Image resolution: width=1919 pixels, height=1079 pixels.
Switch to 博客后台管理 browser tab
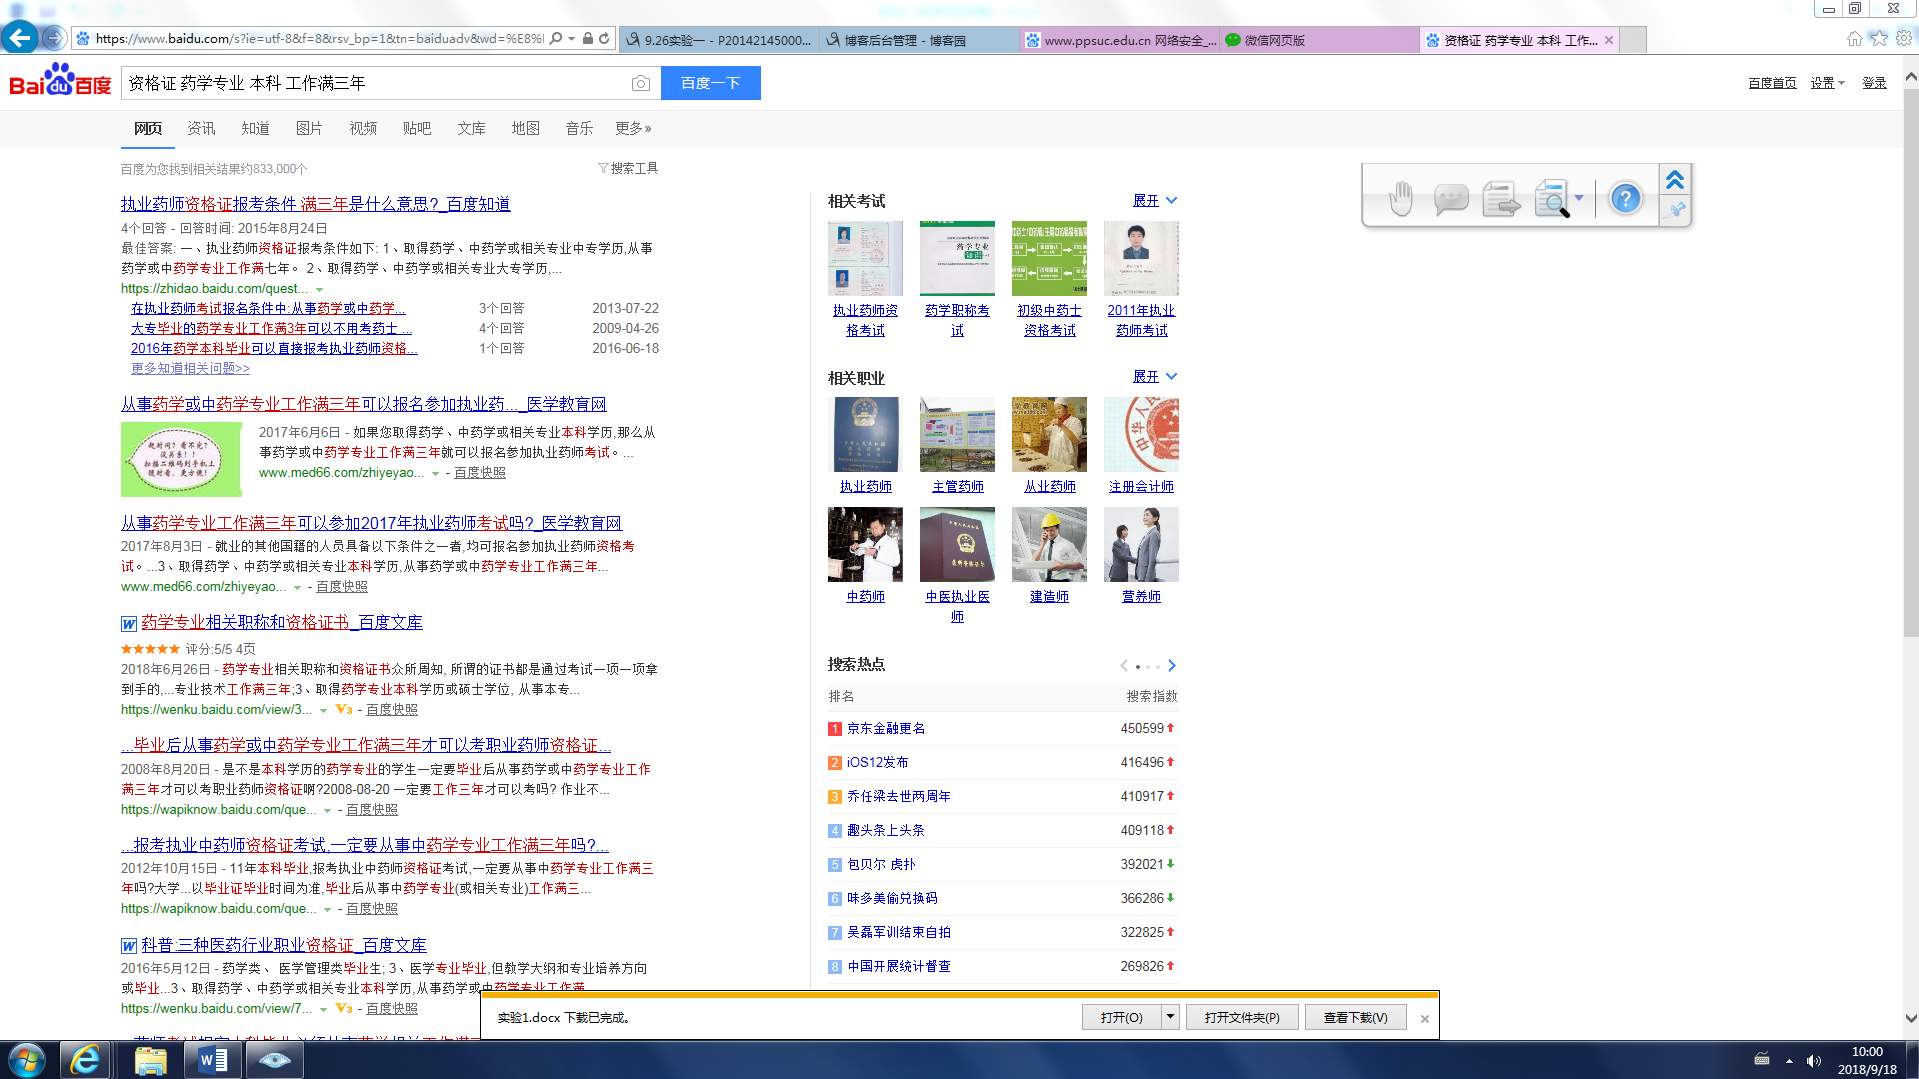pos(918,40)
